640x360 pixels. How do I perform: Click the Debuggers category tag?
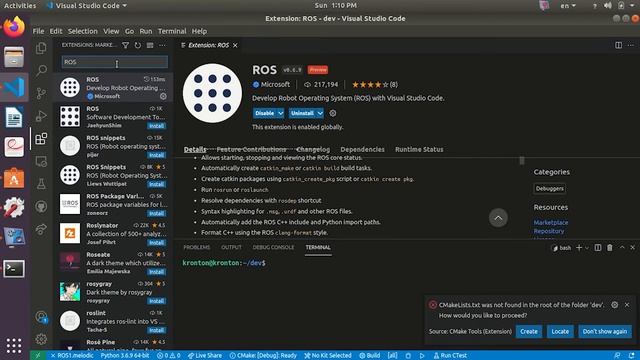[x=550, y=189]
